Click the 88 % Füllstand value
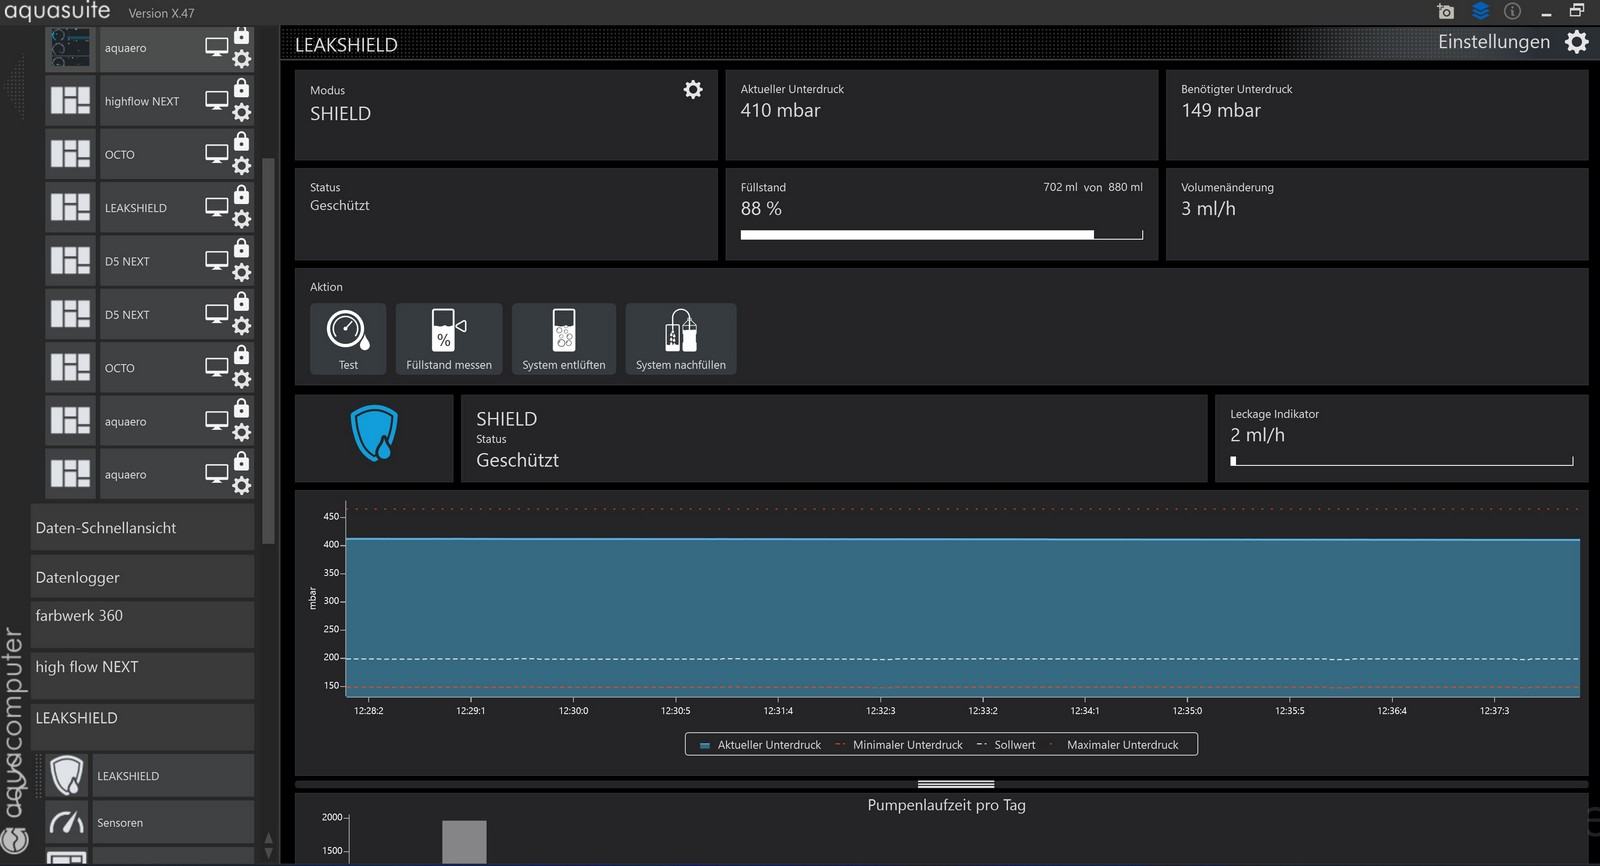This screenshot has height=866, width=1600. (x=761, y=209)
